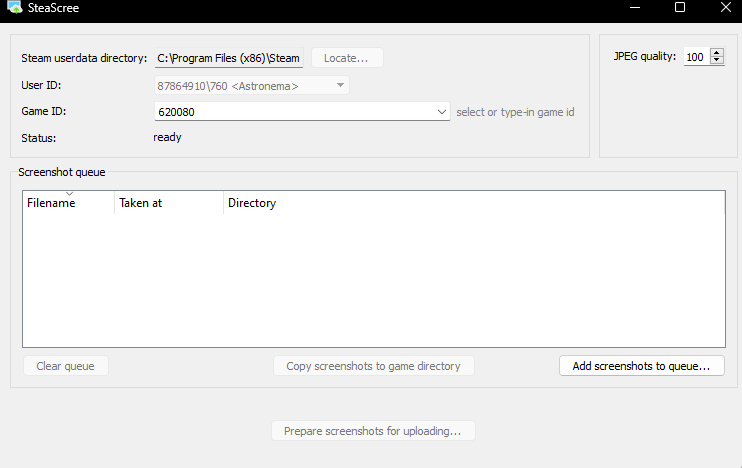The width and height of the screenshot is (742, 468).
Task: Click the Game ID text field
Action: pos(295,112)
